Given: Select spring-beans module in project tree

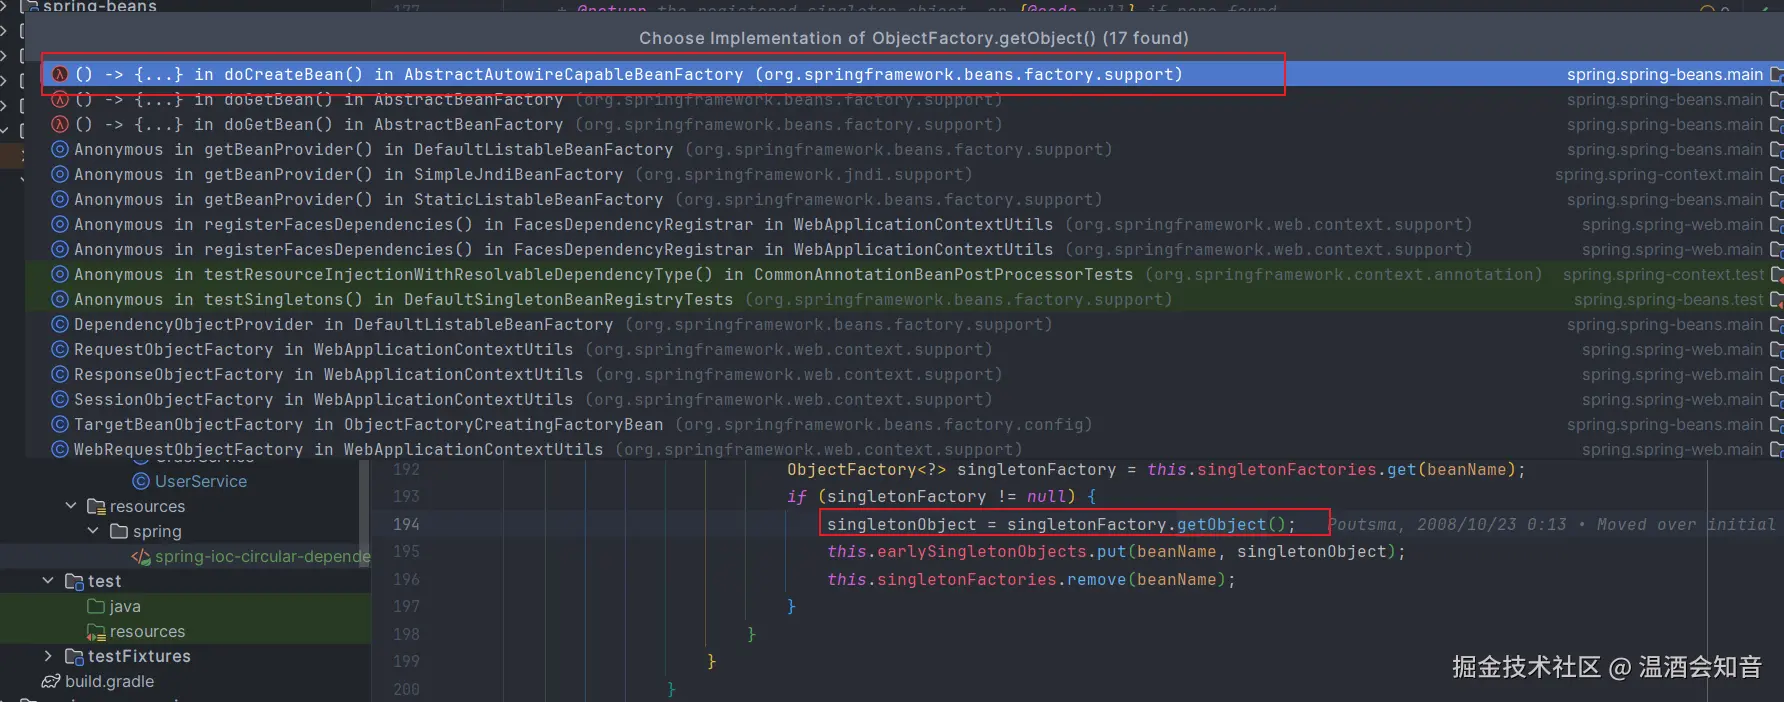Looking at the screenshot, I should click(x=100, y=7).
